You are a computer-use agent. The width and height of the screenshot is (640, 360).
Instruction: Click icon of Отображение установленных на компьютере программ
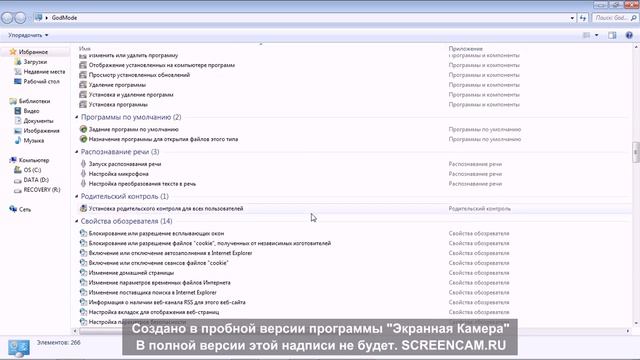click(x=83, y=65)
